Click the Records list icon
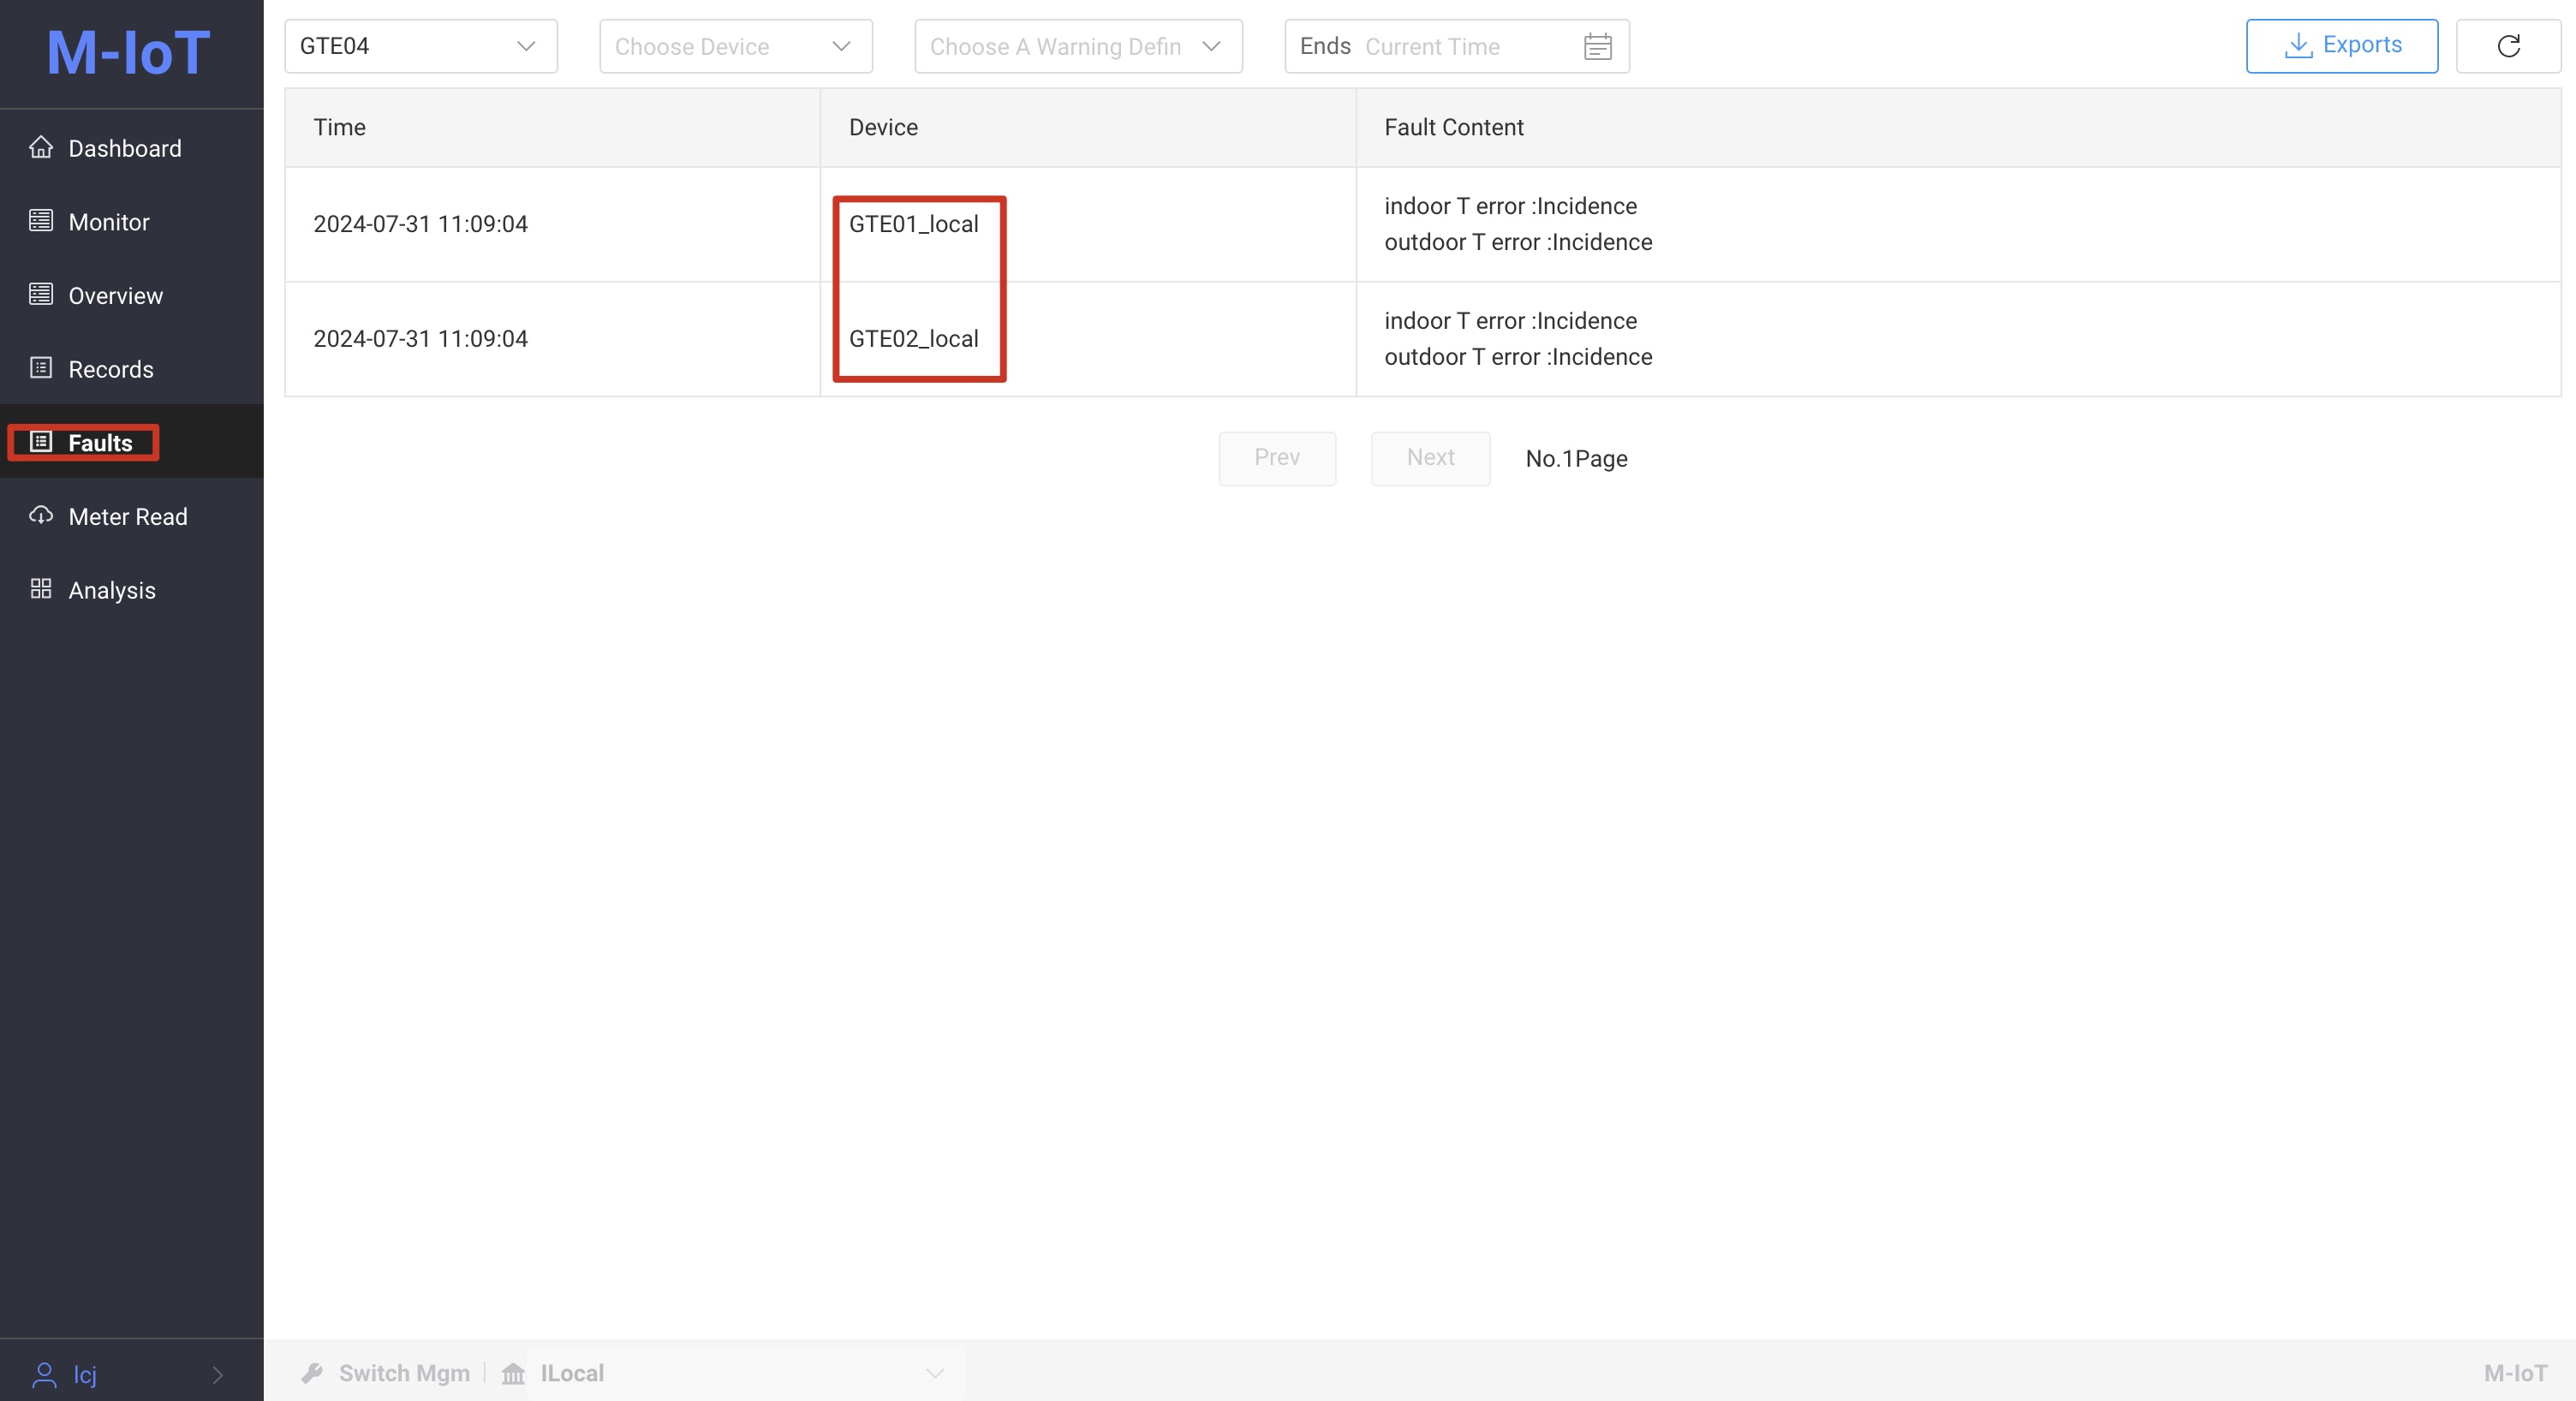 [41, 368]
